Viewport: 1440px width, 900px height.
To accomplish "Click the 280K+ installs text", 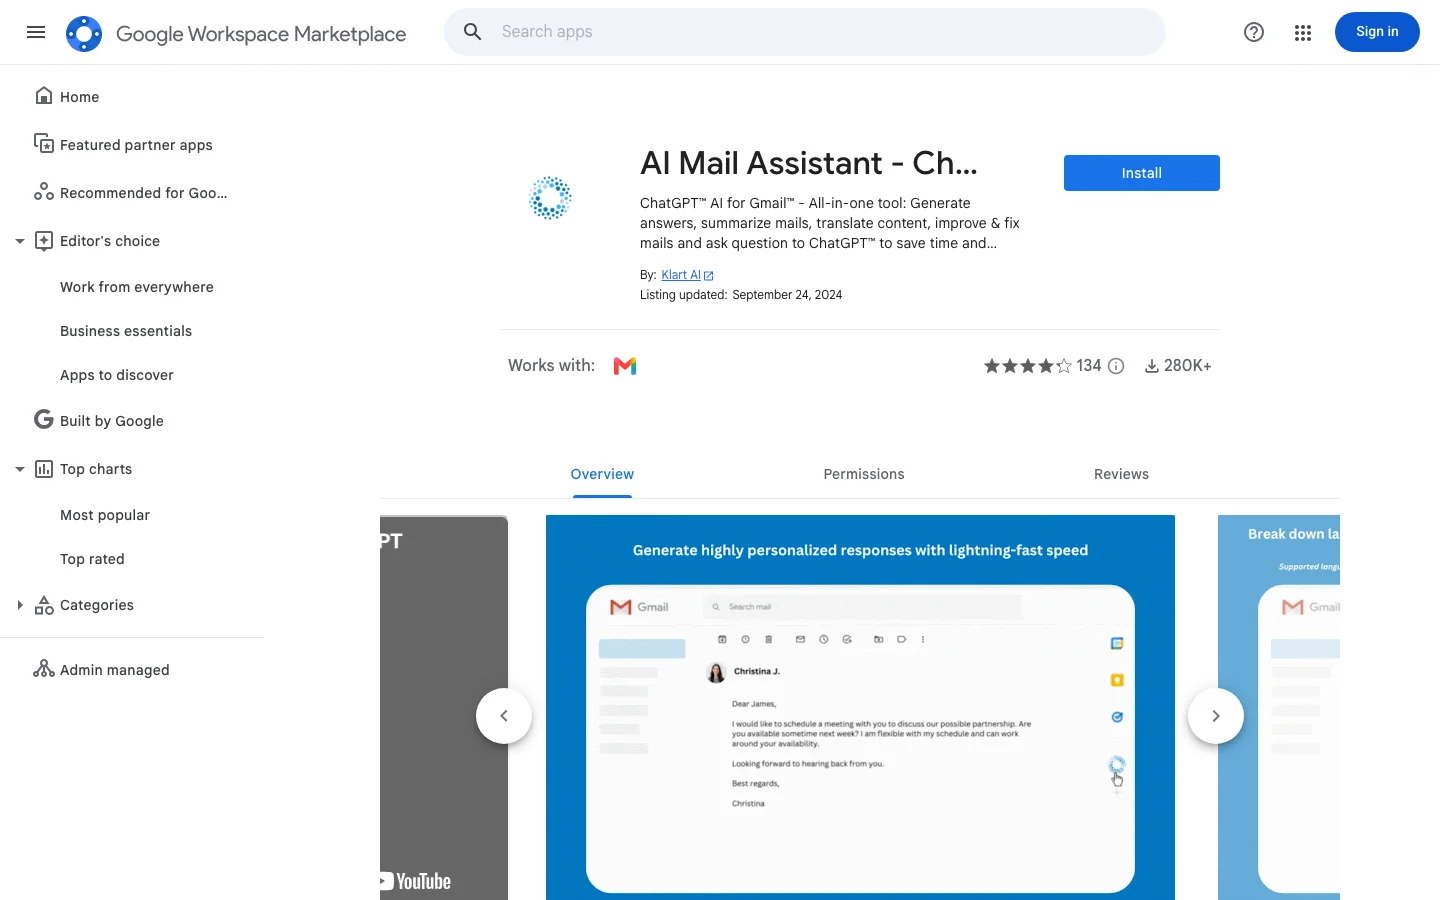I will 1188,366.
